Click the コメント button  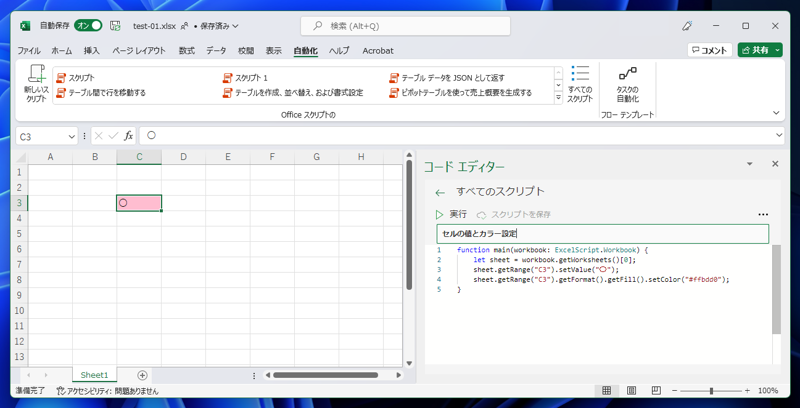(x=710, y=50)
